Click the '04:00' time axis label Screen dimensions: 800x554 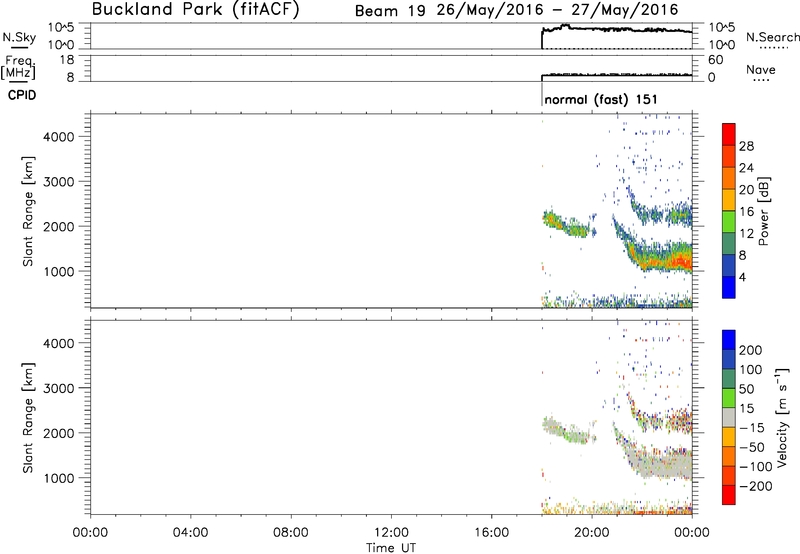coord(190,533)
